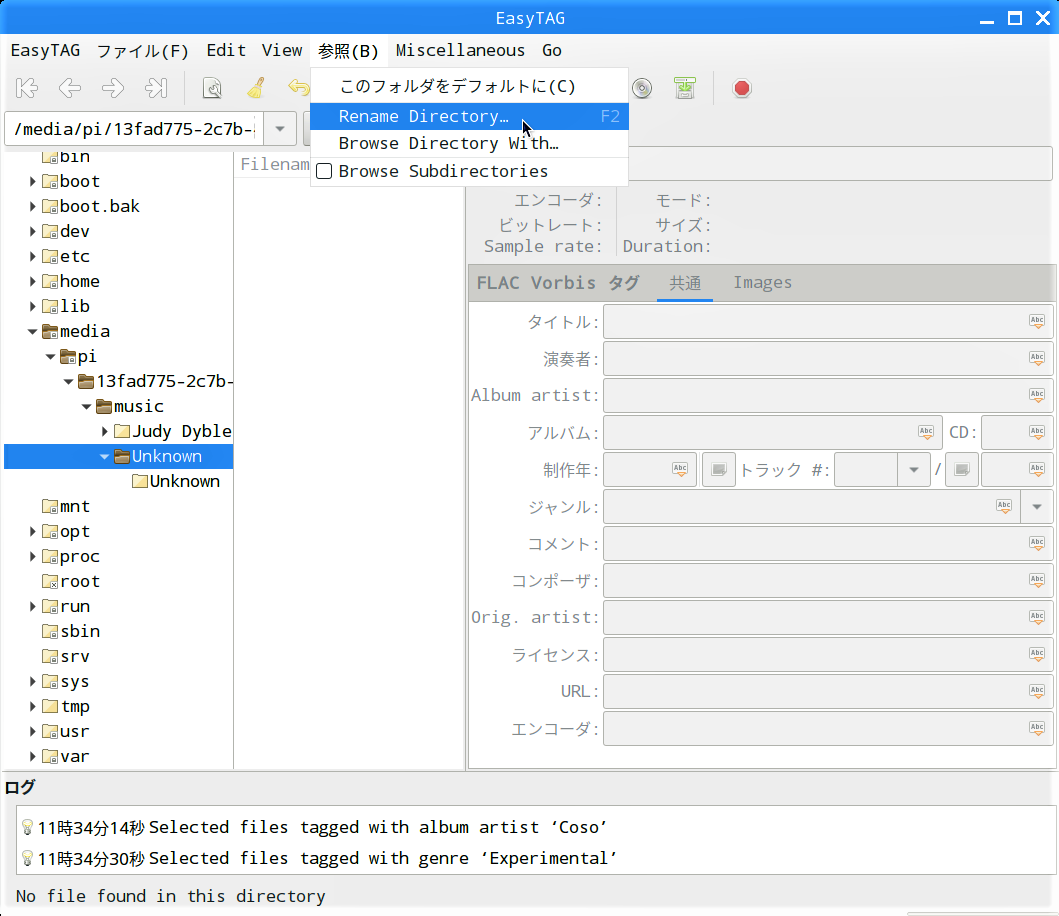This screenshot has width=1059, height=916.
Task: Collapse the media folder
Action: (x=32, y=331)
